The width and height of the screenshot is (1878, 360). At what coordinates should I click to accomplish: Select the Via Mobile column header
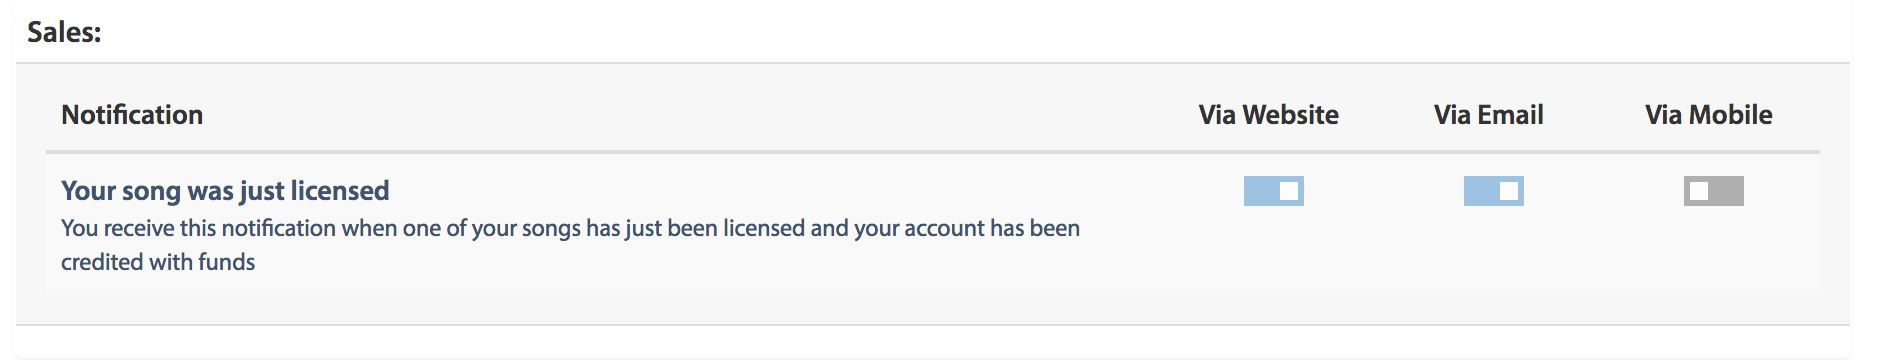click(x=1708, y=115)
